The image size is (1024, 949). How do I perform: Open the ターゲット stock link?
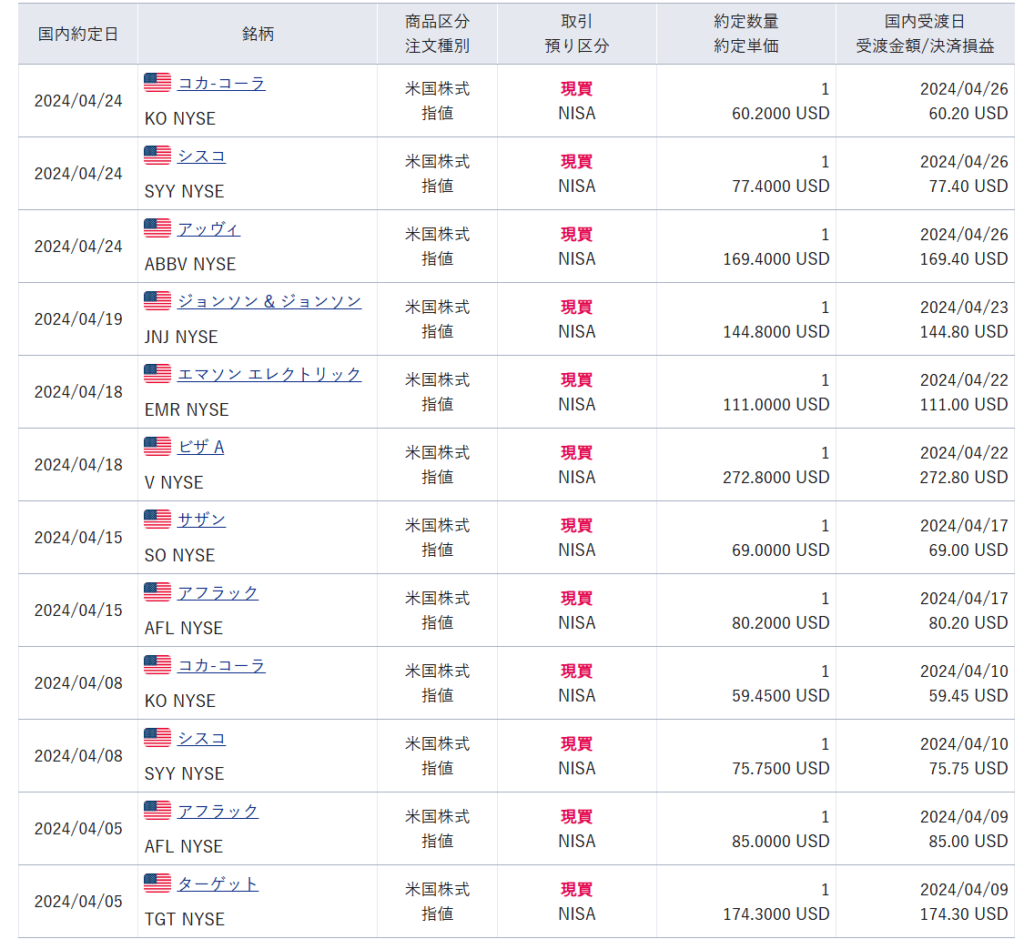point(217,884)
